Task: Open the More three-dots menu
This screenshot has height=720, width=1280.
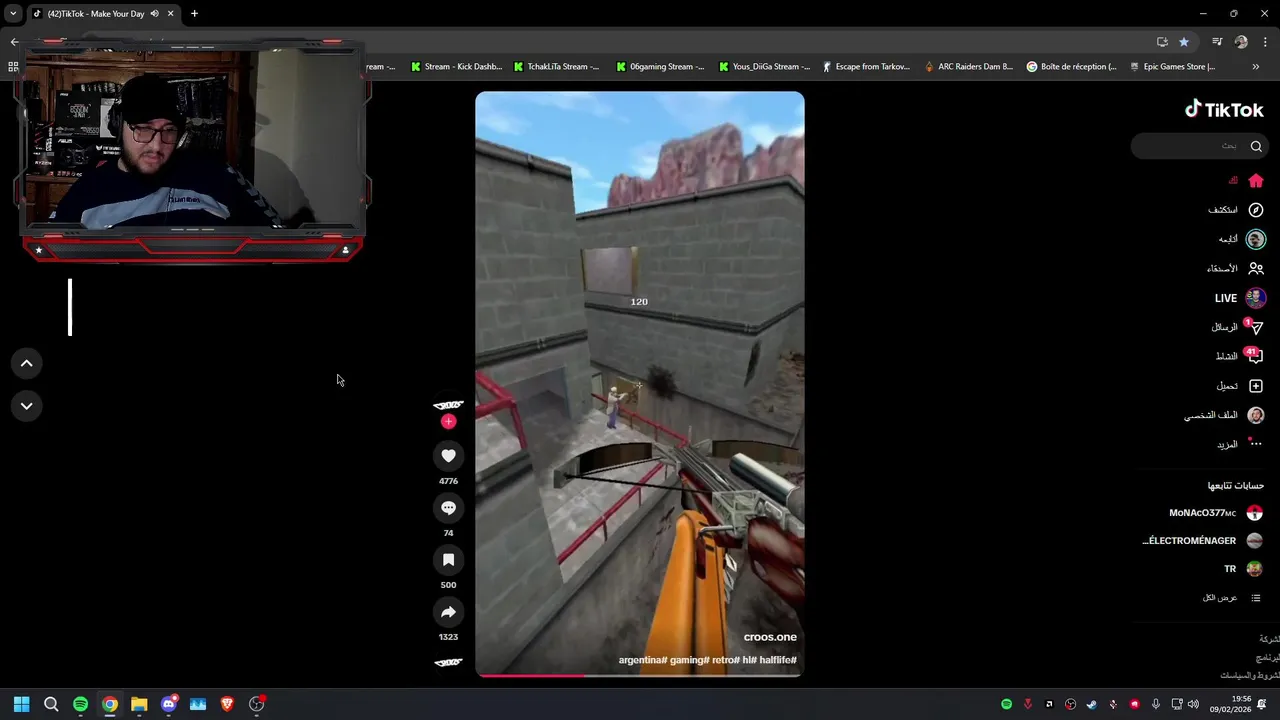Action: pyautogui.click(x=1256, y=444)
